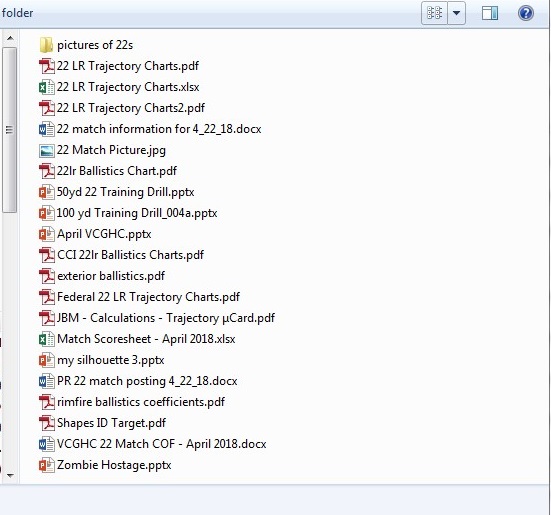This screenshot has height=515, width=551.
Task: Click PDF icon of 22 LR Trajectory Charts2.pdf
Action: pos(47,108)
